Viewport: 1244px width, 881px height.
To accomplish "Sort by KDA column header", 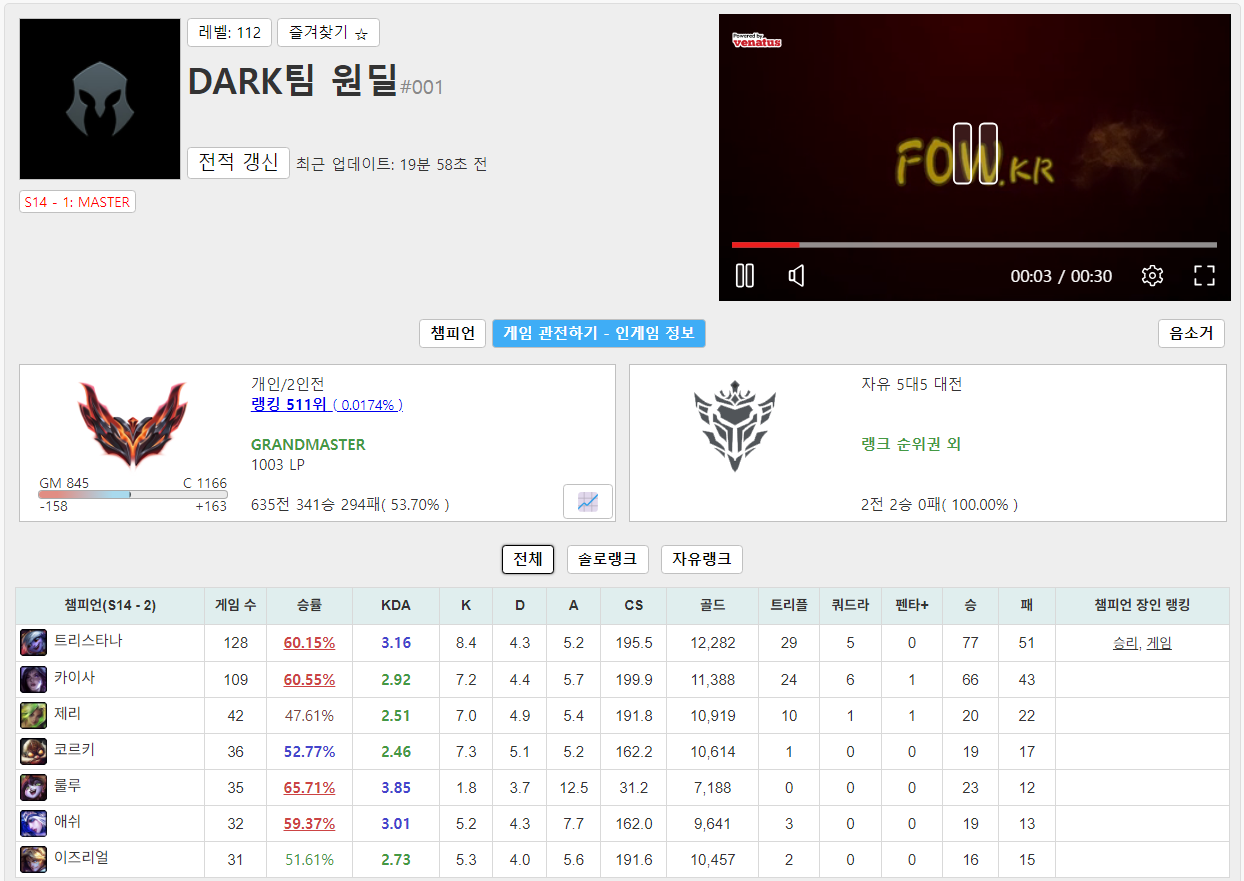I will tap(396, 606).
